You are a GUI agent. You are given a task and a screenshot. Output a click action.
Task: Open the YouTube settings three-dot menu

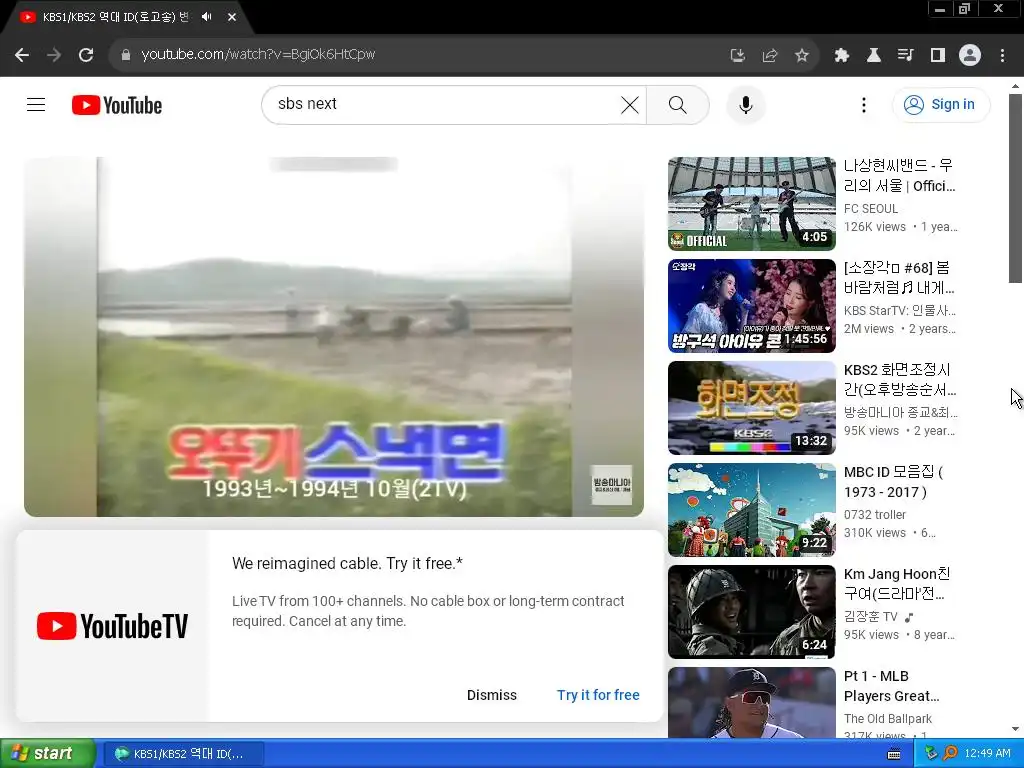pos(864,104)
